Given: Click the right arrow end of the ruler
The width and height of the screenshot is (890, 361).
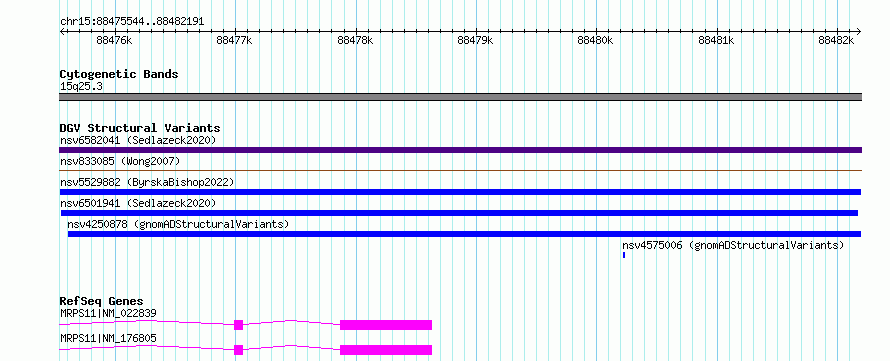Looking at the screenshot, I should click(859, 31).
